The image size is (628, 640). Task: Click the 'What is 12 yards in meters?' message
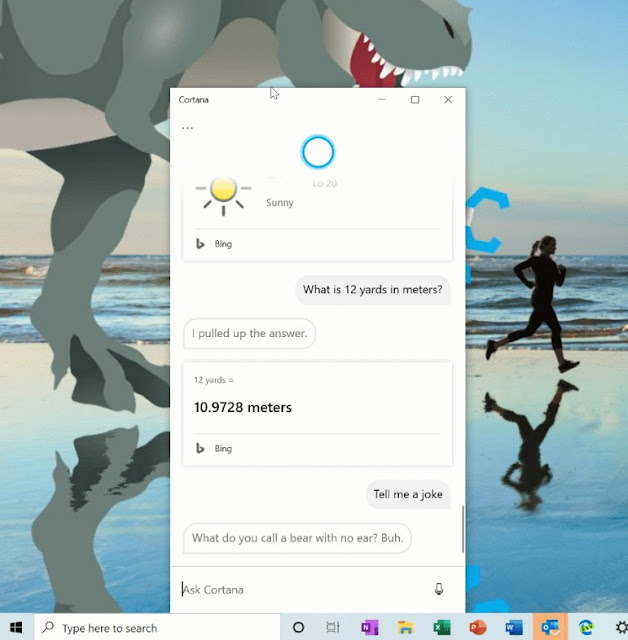point(372,290)
